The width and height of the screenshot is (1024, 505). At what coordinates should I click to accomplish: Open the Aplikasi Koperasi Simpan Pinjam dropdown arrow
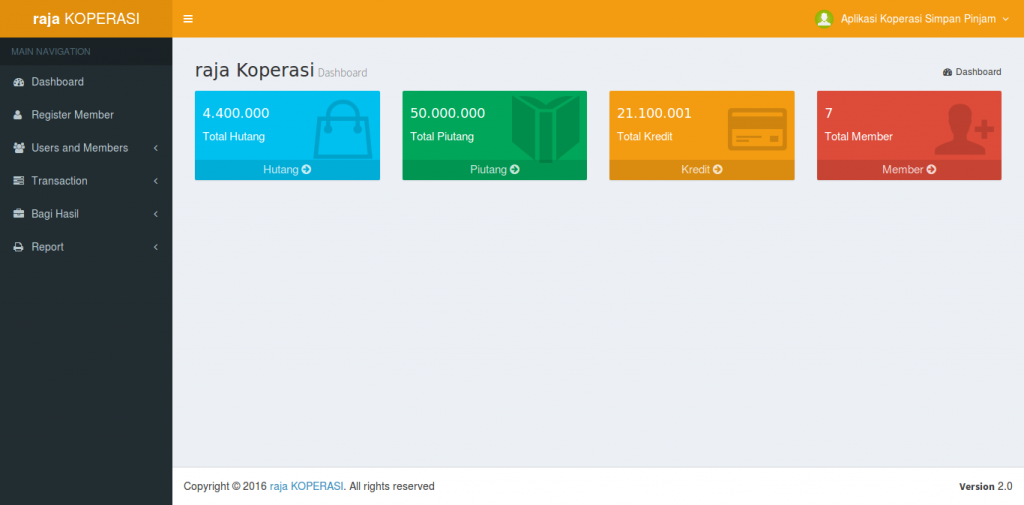pyautogui.click(x=1006, y=19)
